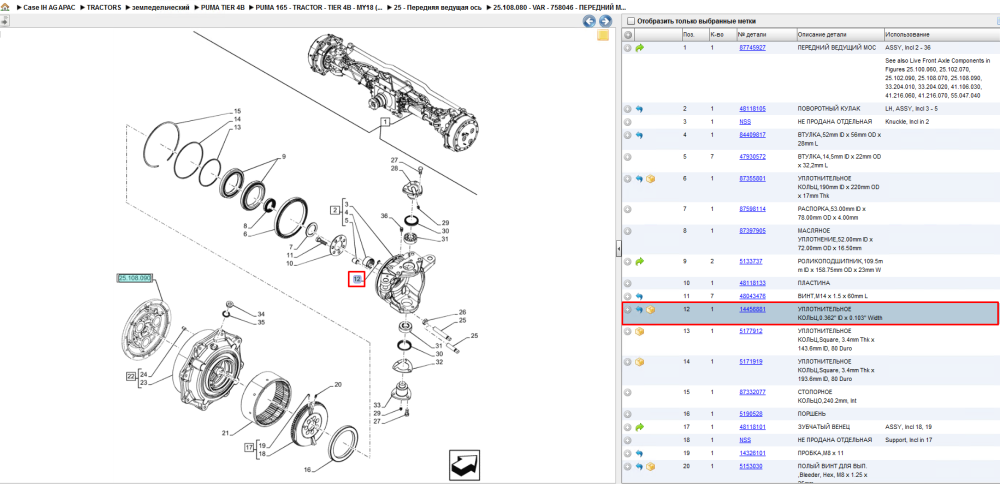Expand the СТОПОРНОЕ КОЛЬЦО row plus button
Viewport: 1000px width, 484px height.
tap(628, 392)
